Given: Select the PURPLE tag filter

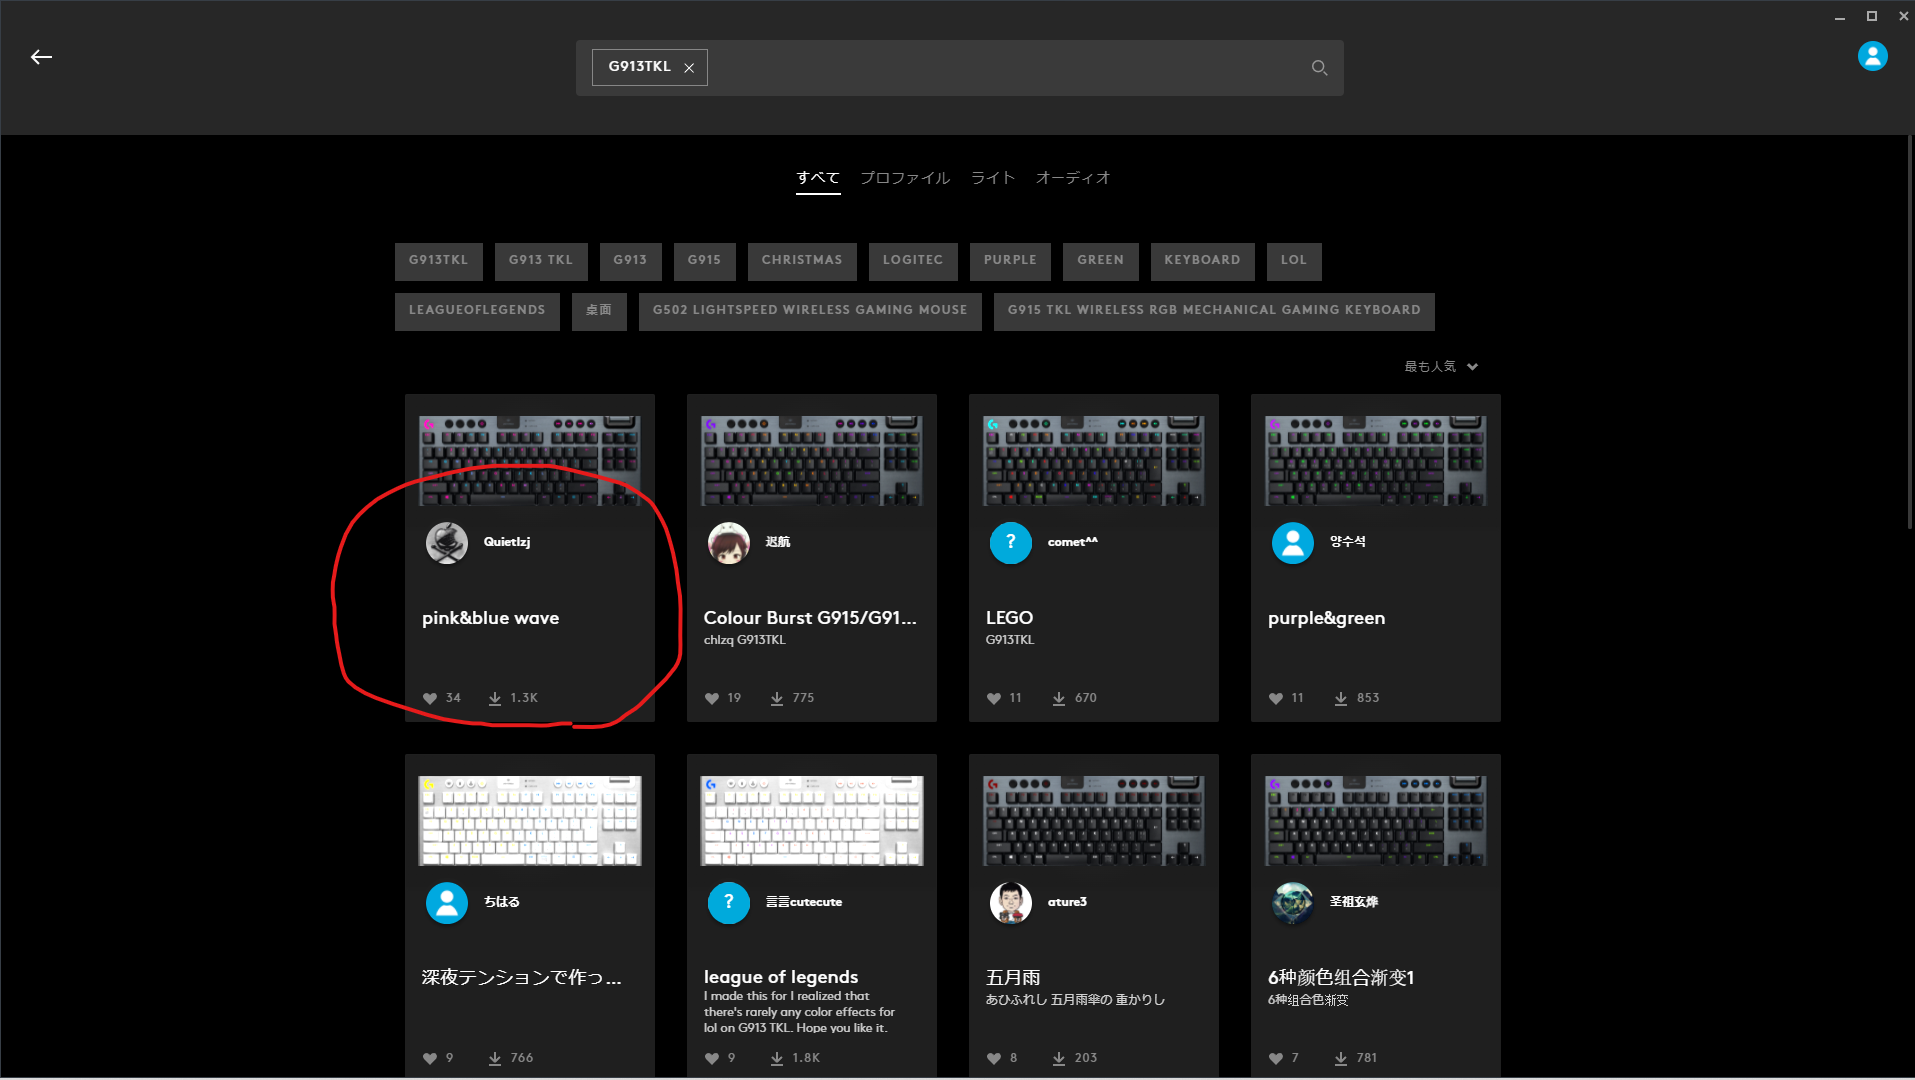Looking at the screenshot, I should pos(1009,261).
